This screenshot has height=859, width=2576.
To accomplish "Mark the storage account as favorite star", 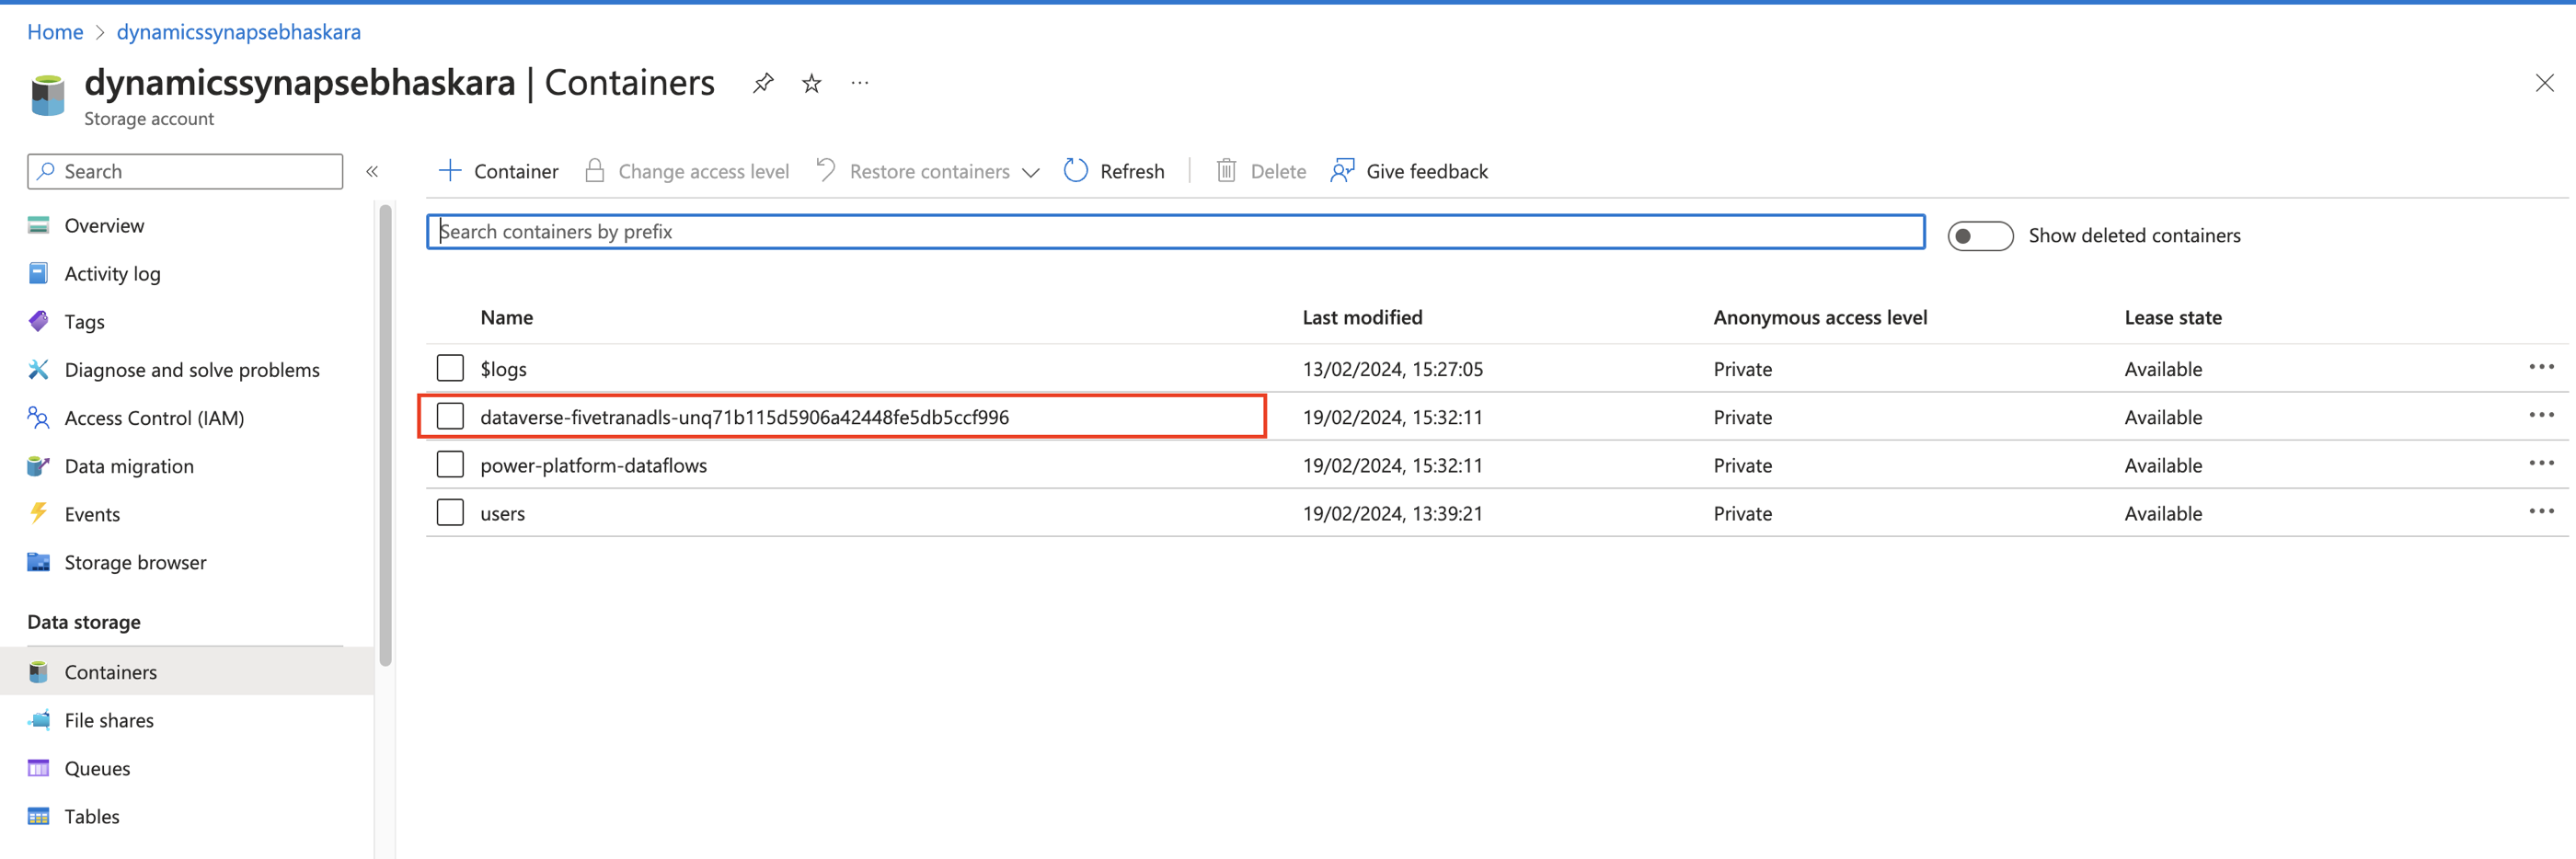I will [812, 83].
